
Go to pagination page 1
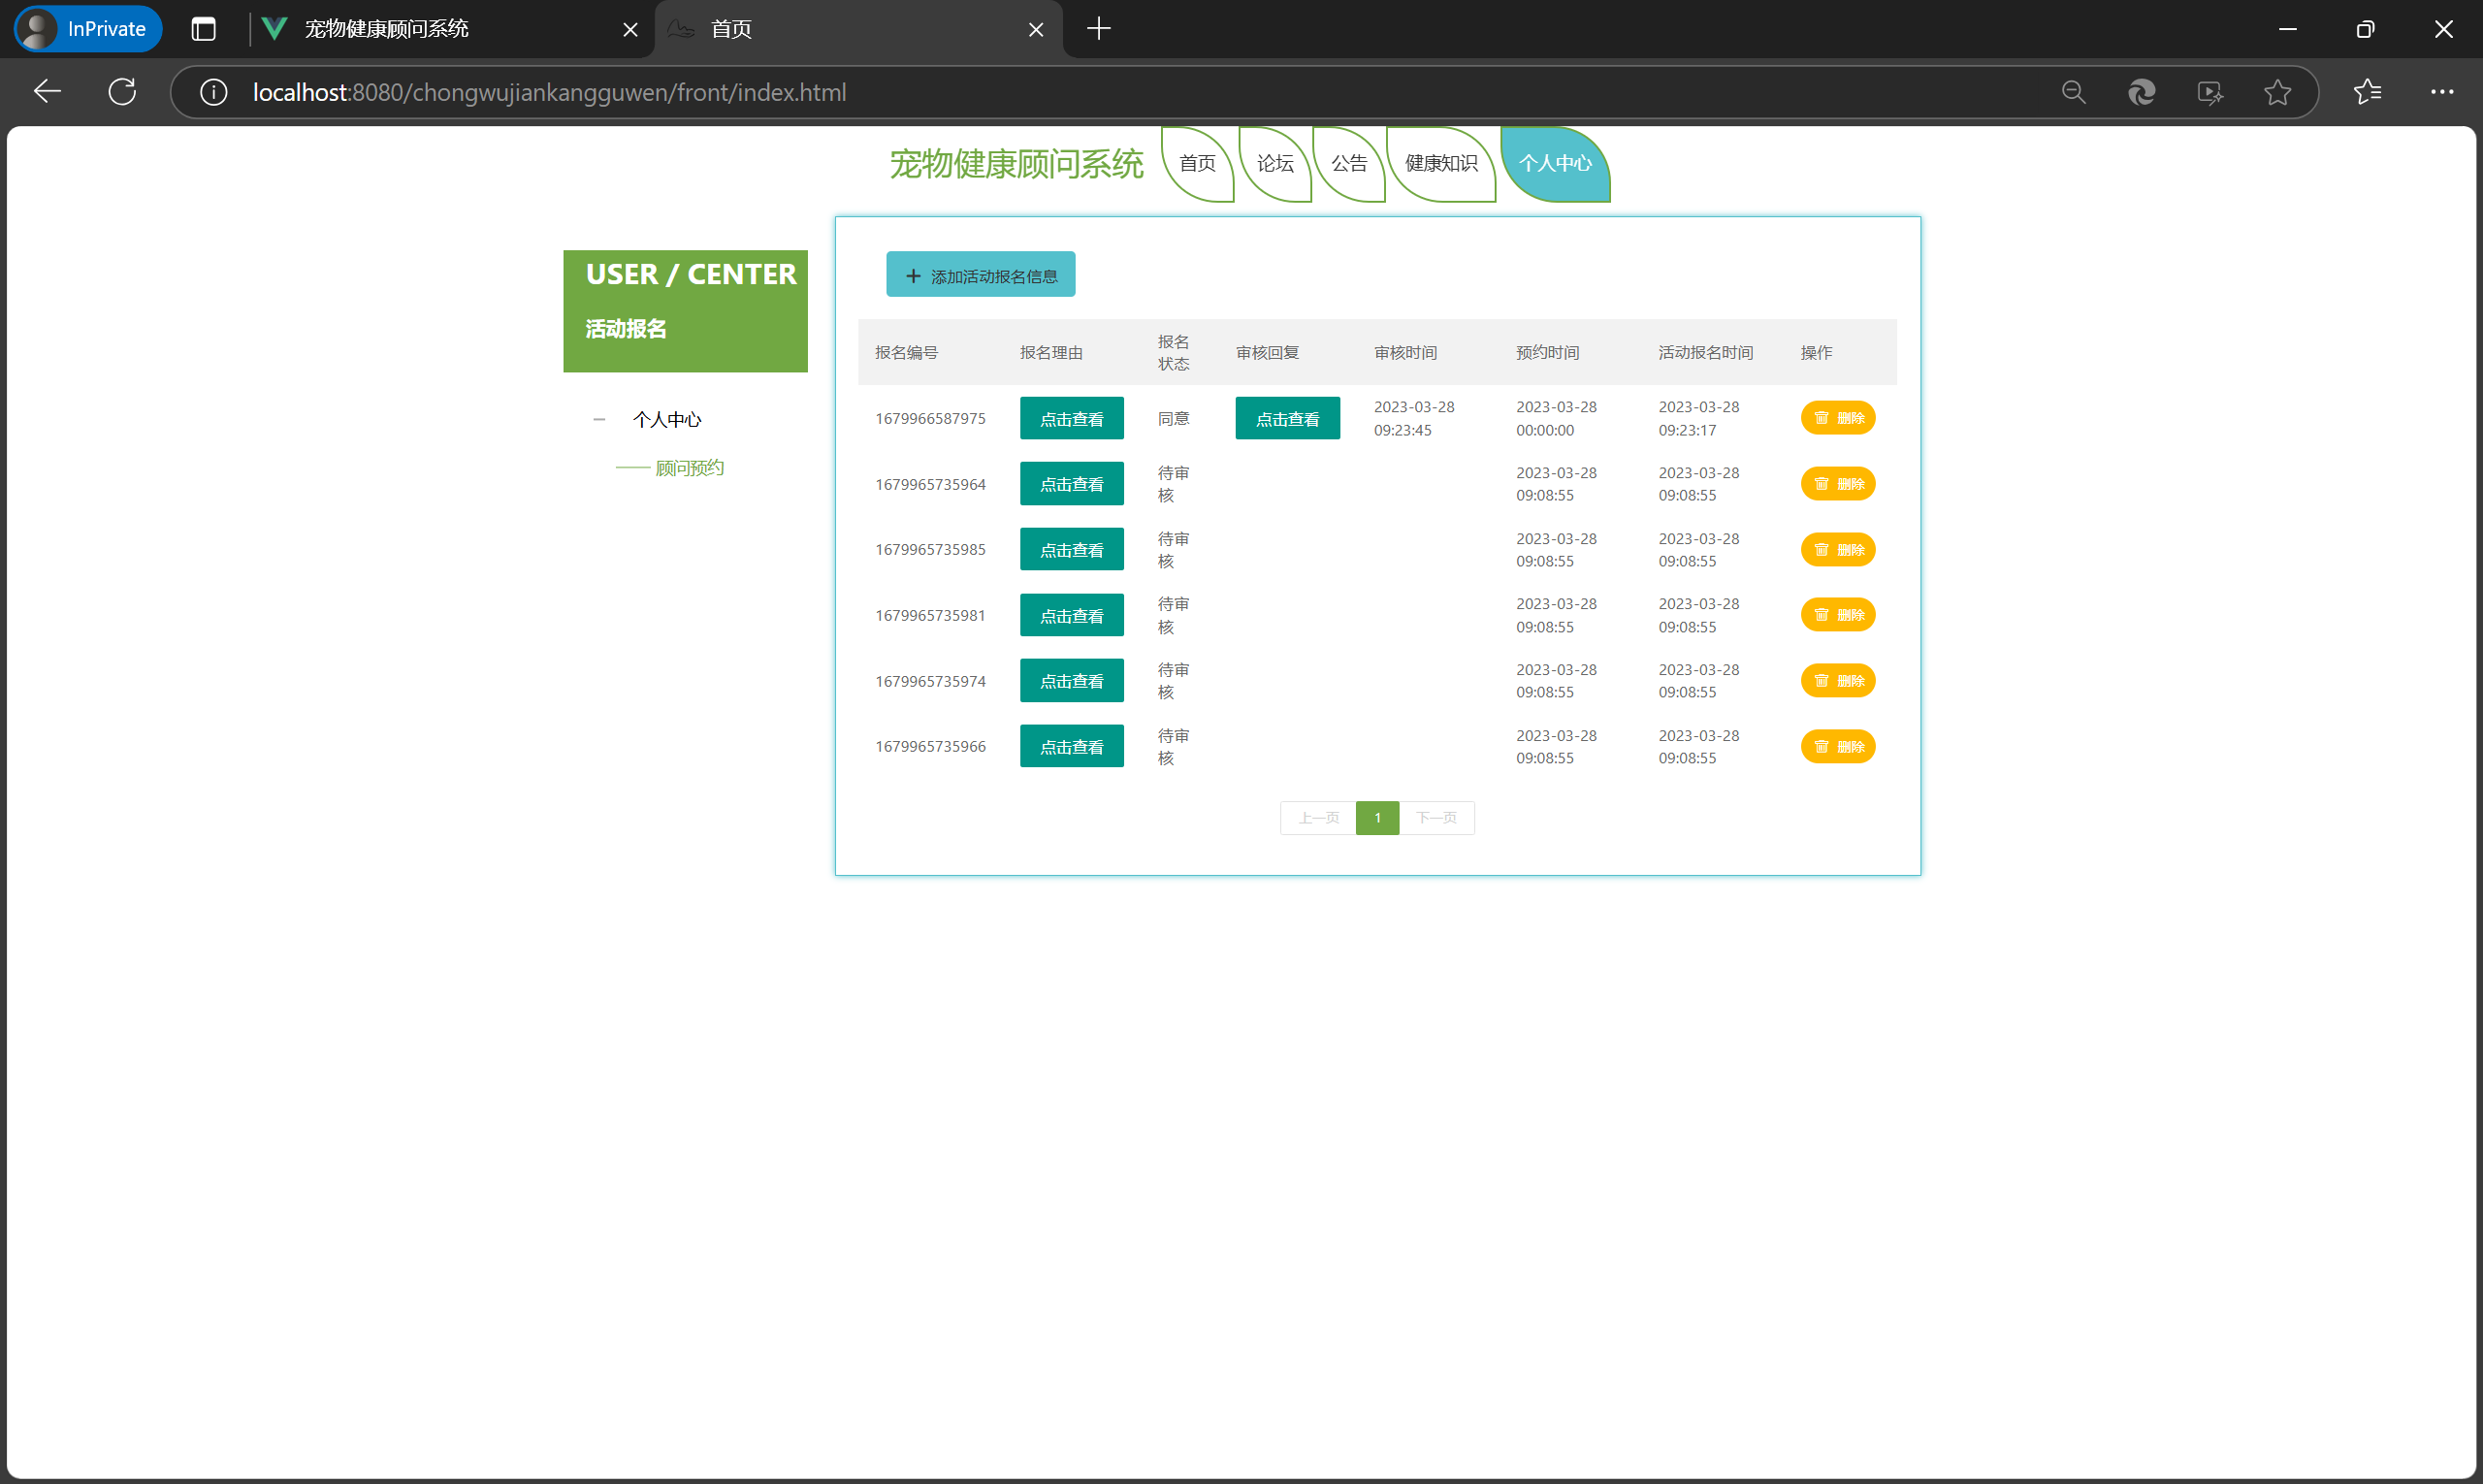coord(1376,818)
